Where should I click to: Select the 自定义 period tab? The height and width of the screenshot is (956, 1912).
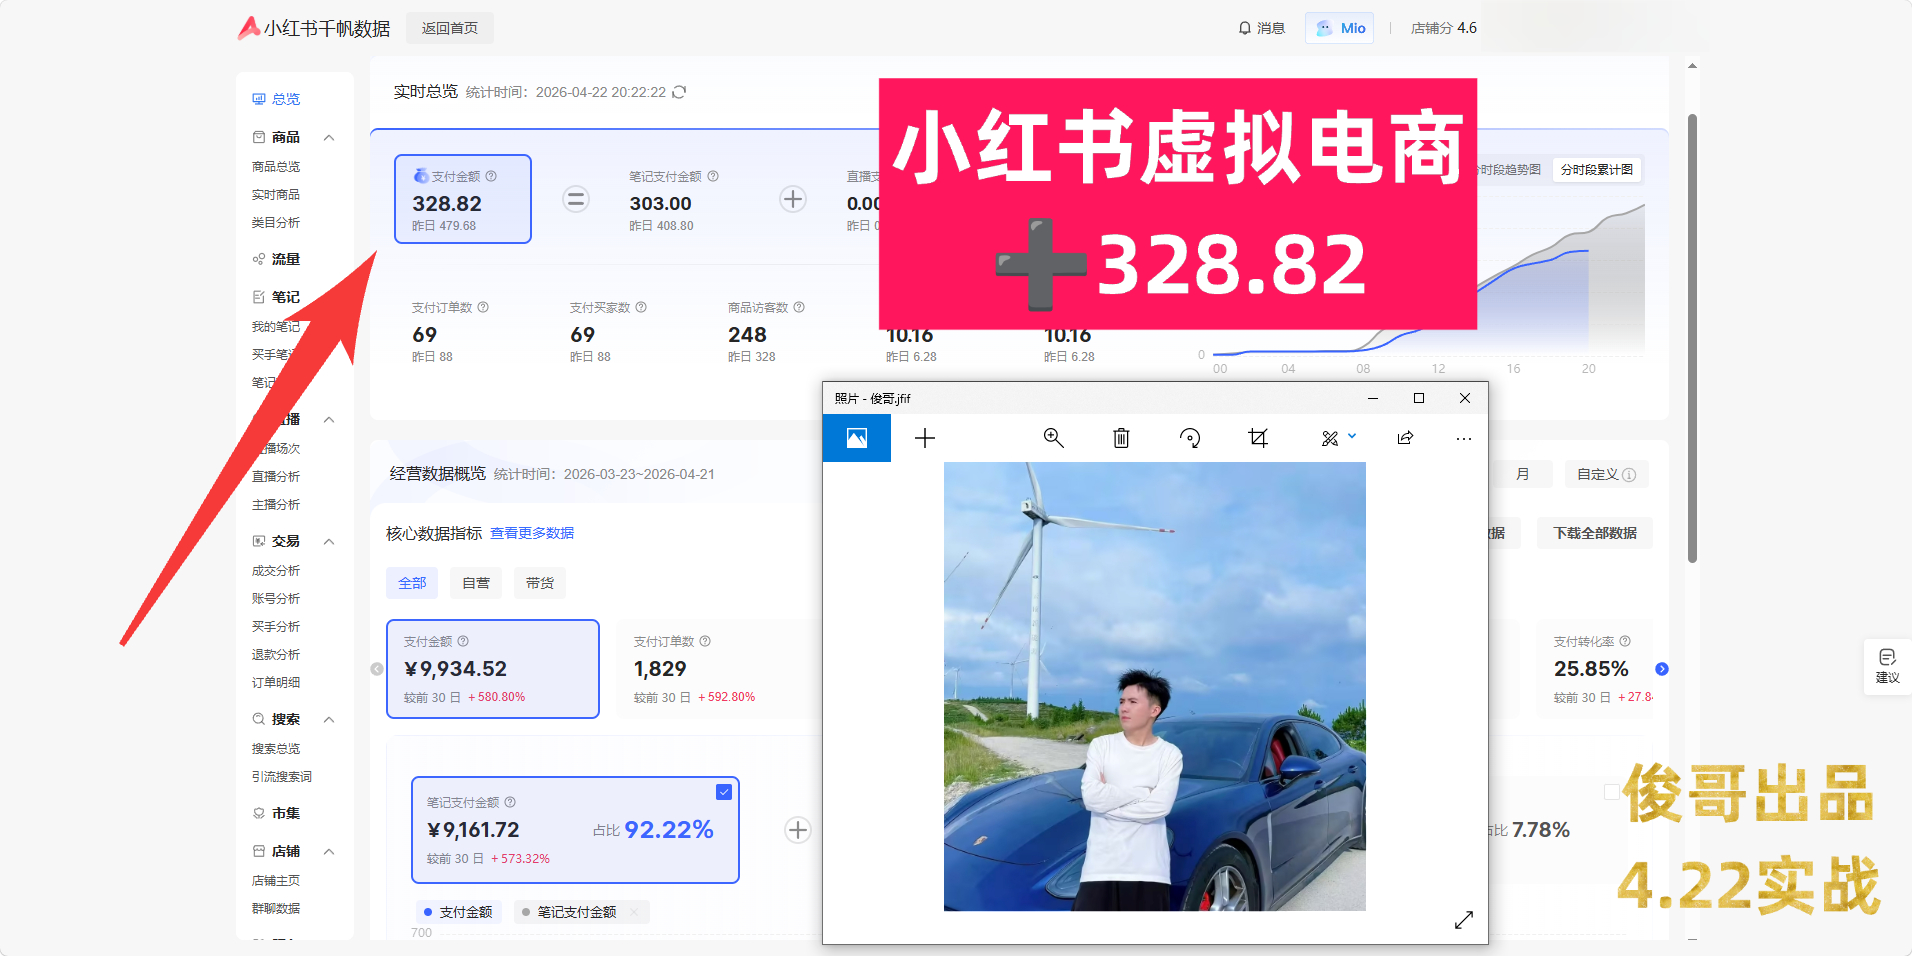coord(1606,474)
